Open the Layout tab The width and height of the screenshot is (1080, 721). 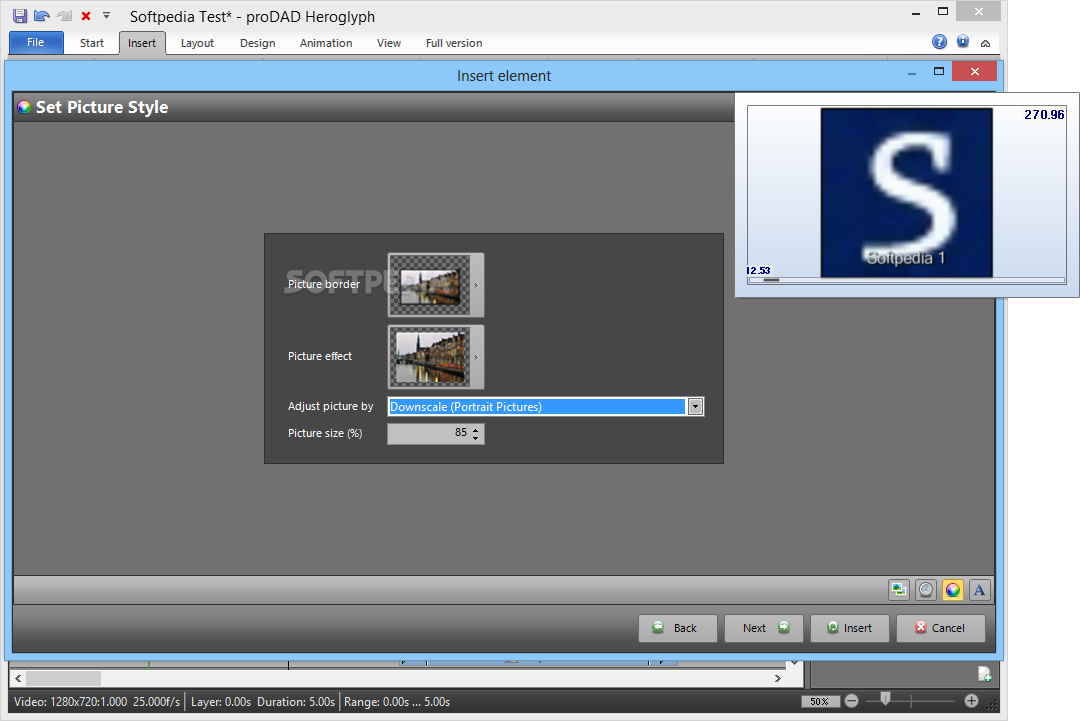197,43
